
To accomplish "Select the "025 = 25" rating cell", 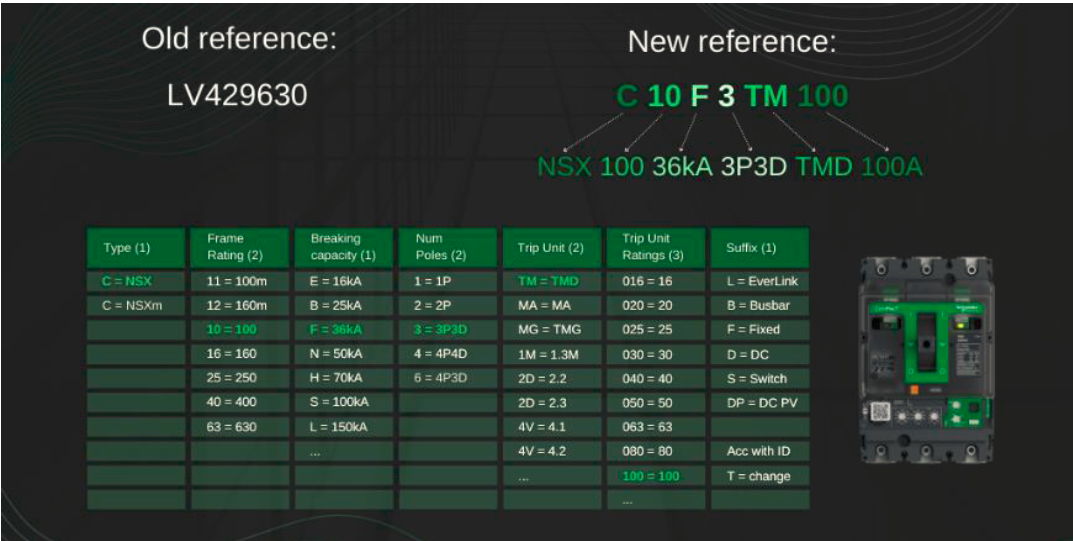I will [656, 330].
